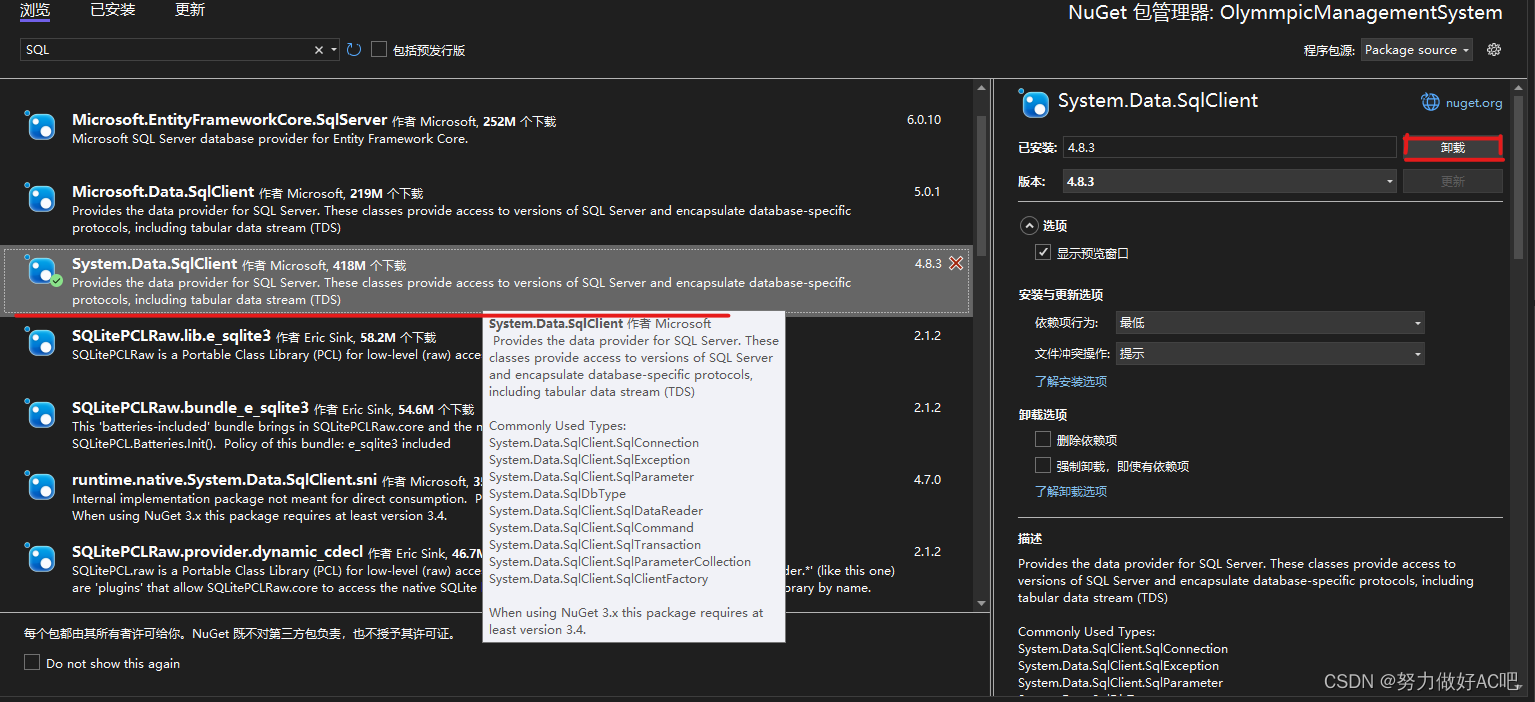Click the Microsoft.Data.SqlClient package icon
1535x702 pixels.
(x=41, y=197)
